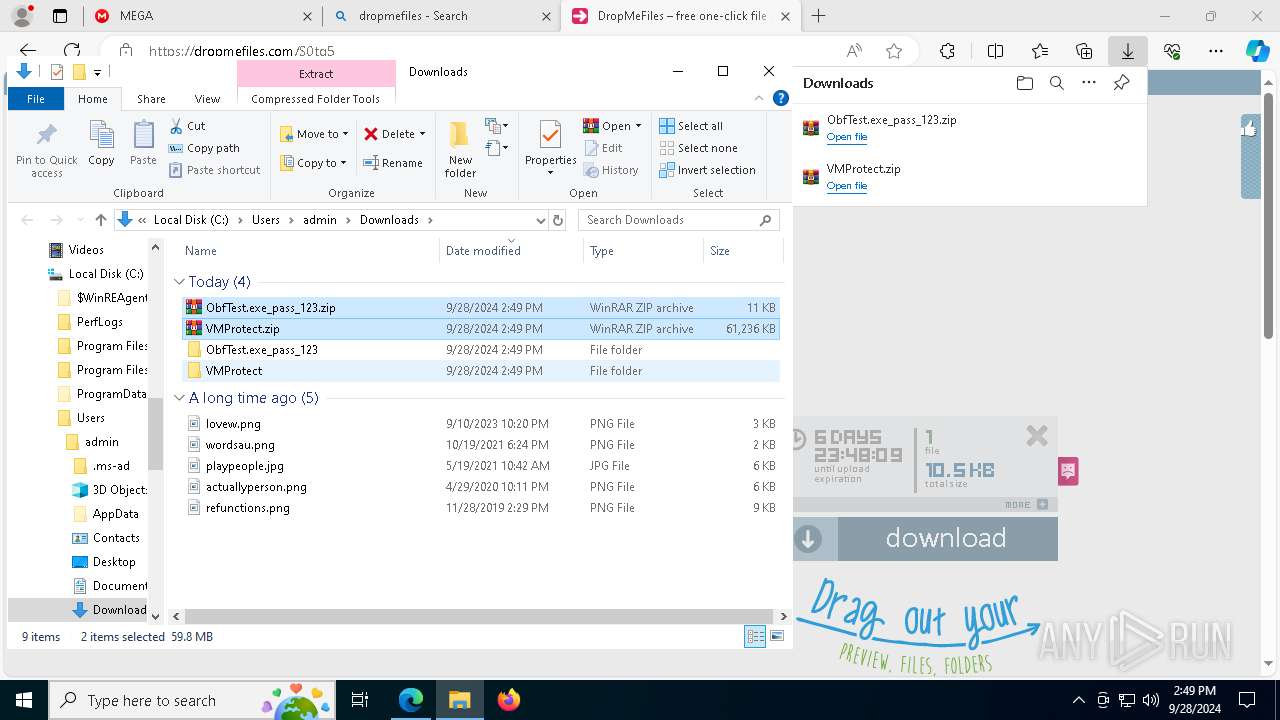Viewport: 1280px width, 720px height.
Task: Open Quick Access Toolbar customize dropdown
Action: [97, 72]
